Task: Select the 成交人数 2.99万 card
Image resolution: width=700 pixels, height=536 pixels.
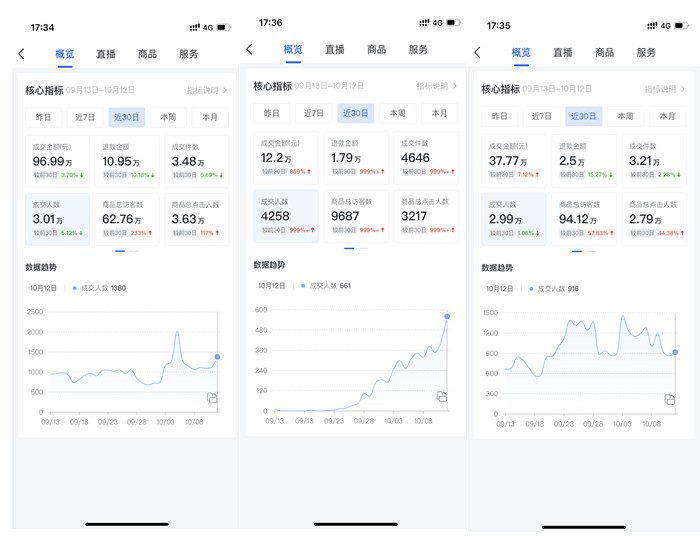Action: click(514, 219)
